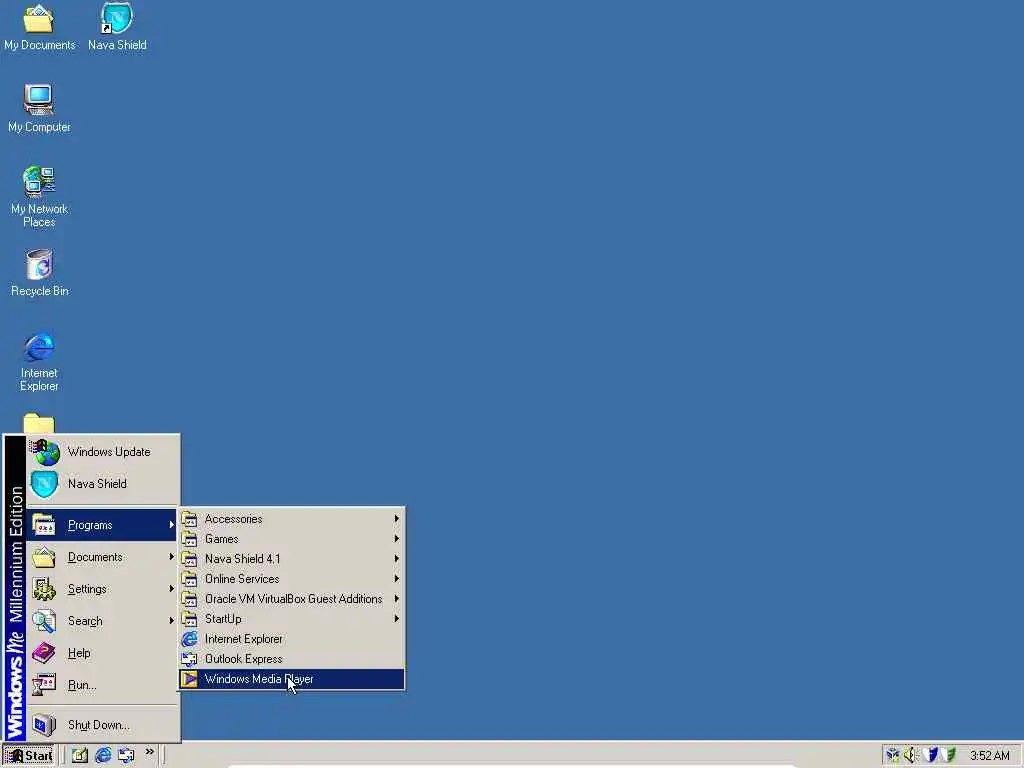Launch Internet Explorer from Programs menu
This screenshot has height=768, width=1024.
(291, 639)
